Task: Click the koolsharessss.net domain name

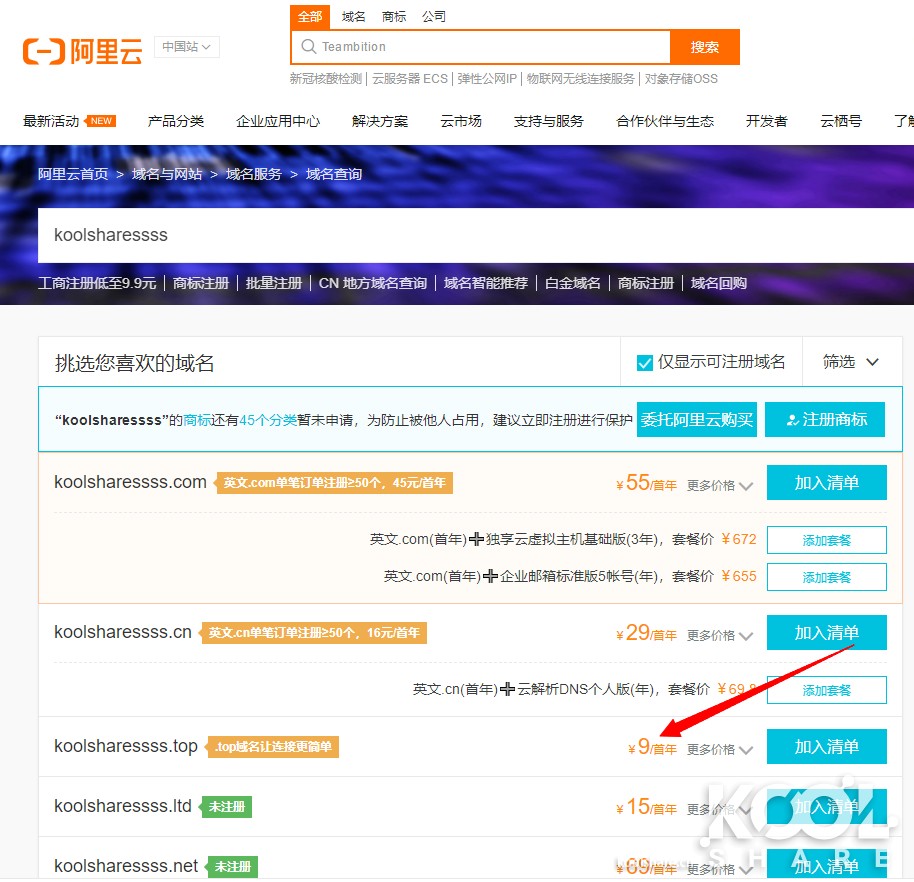Action: coord(126,866)
